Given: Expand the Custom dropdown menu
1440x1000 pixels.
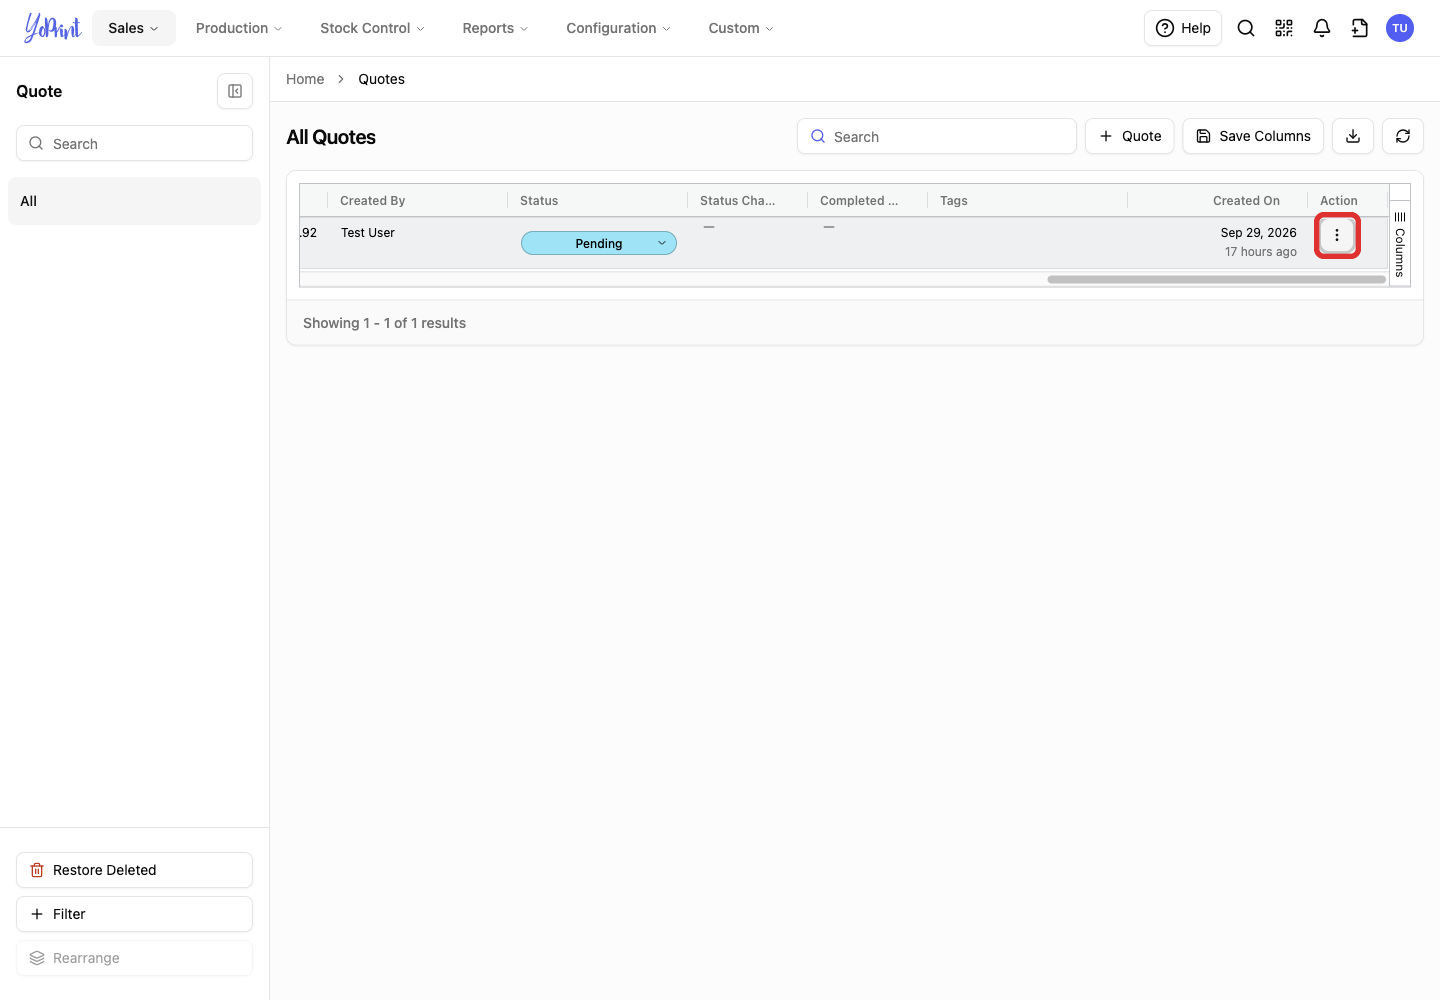Looking at the screenshot, I should click(x=741, y=28).
